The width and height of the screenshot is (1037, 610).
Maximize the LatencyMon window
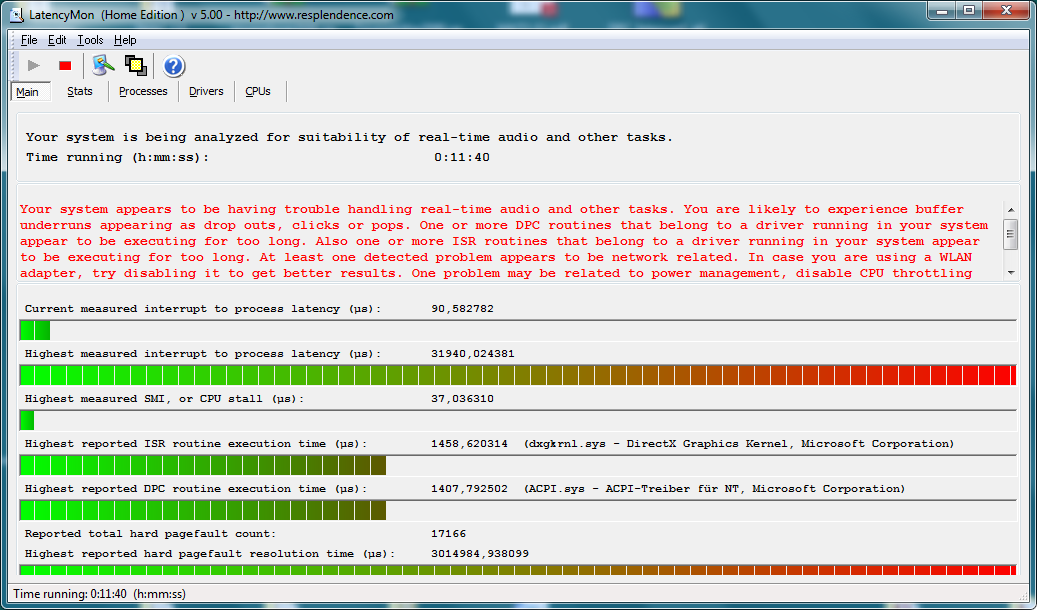(x=969, y=11)
